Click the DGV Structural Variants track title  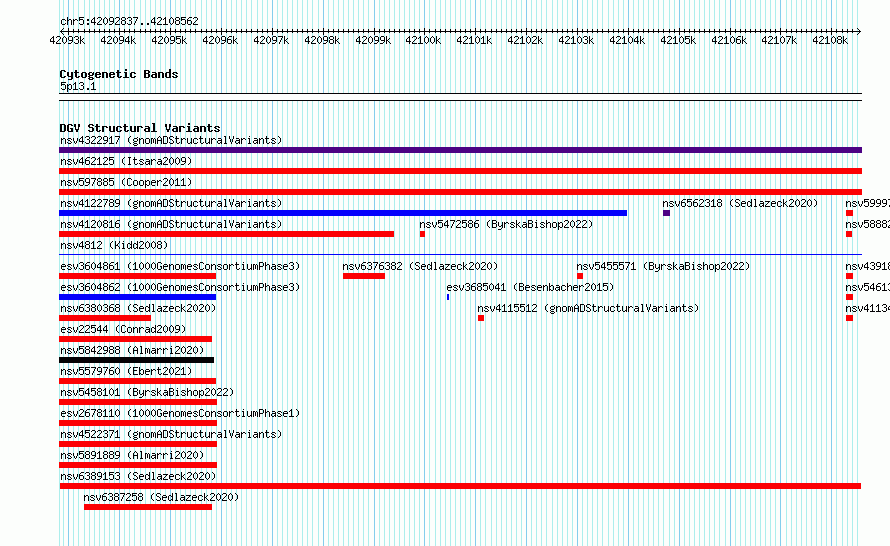pyautogui.click(x=140, y=128)
